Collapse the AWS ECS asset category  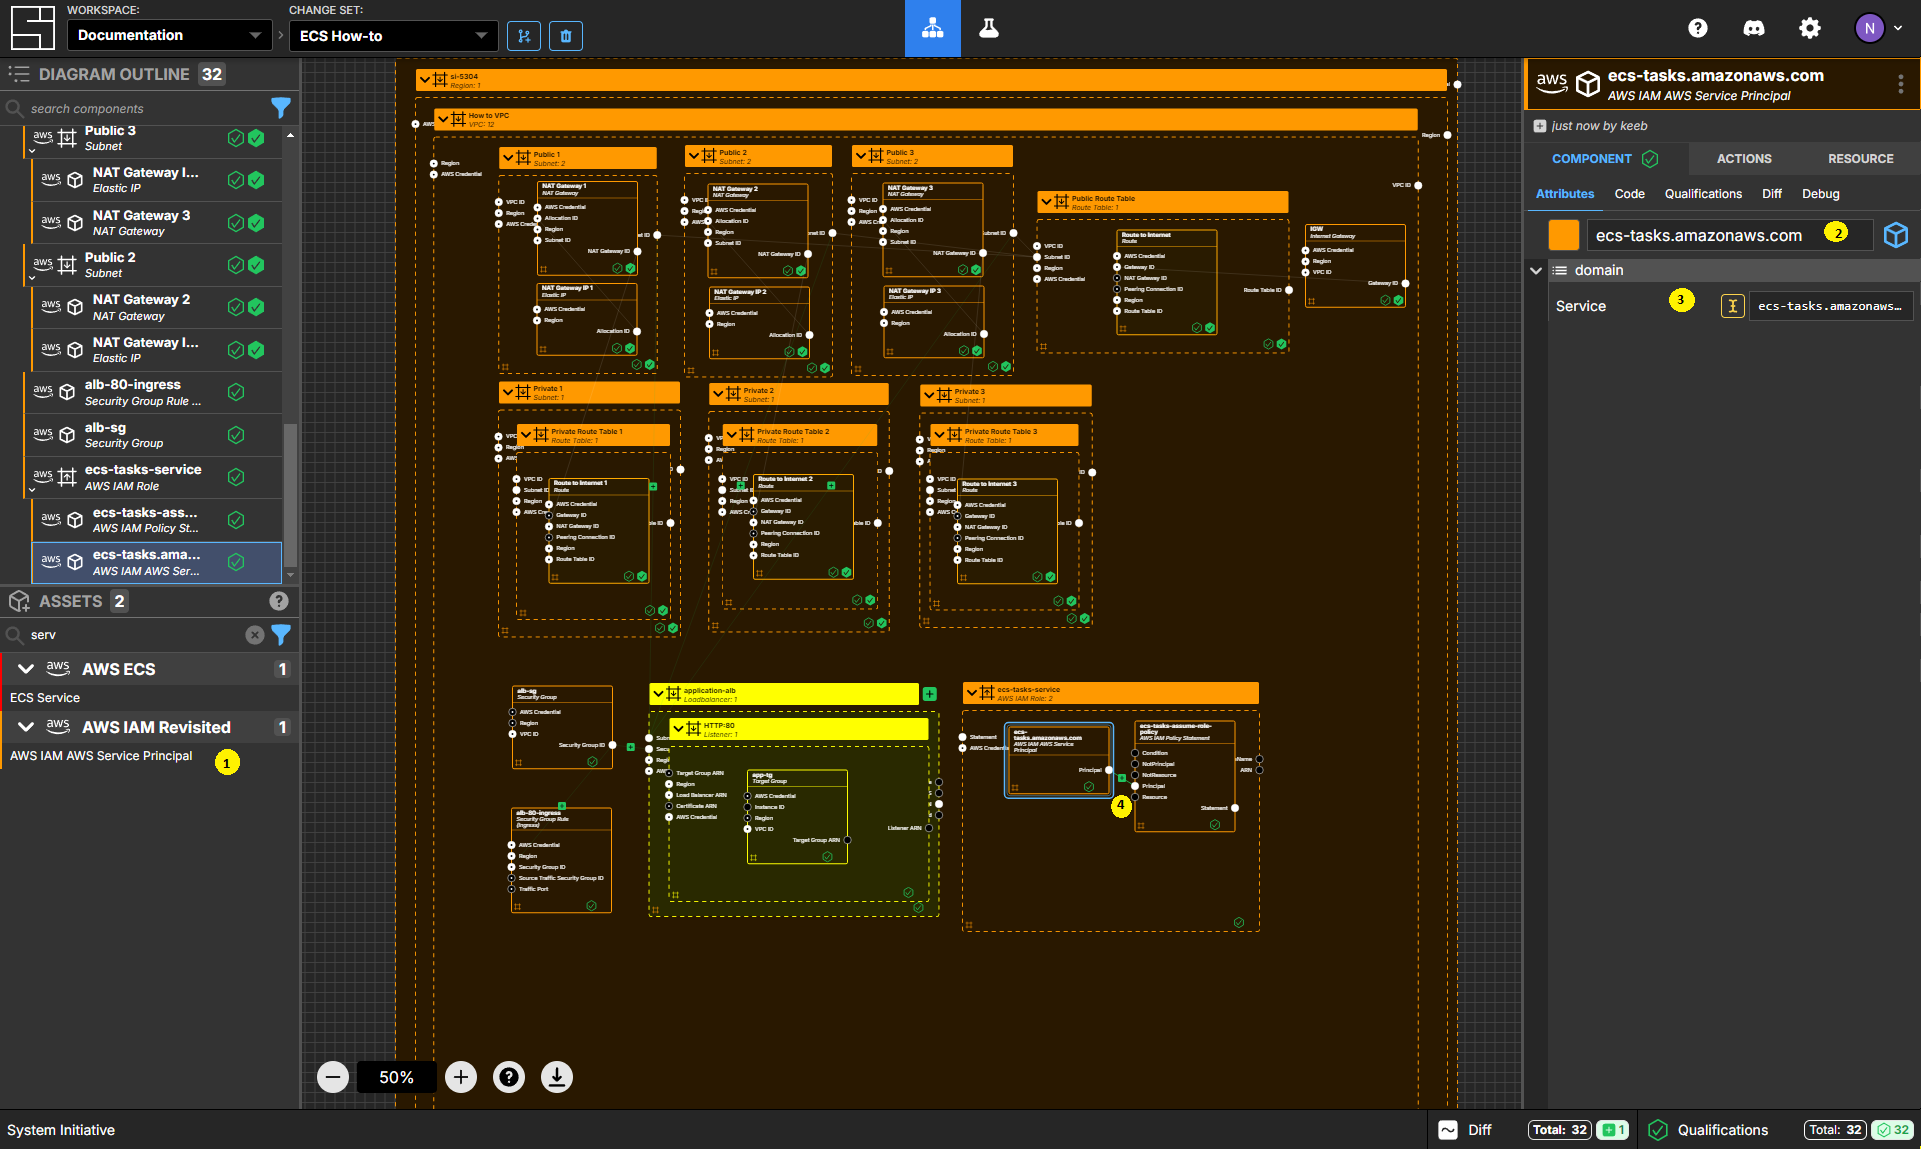26,669
